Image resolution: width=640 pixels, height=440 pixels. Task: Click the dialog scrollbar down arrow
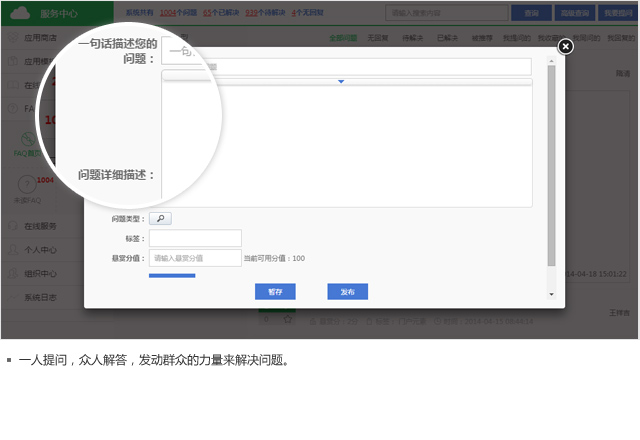(551, 294)
